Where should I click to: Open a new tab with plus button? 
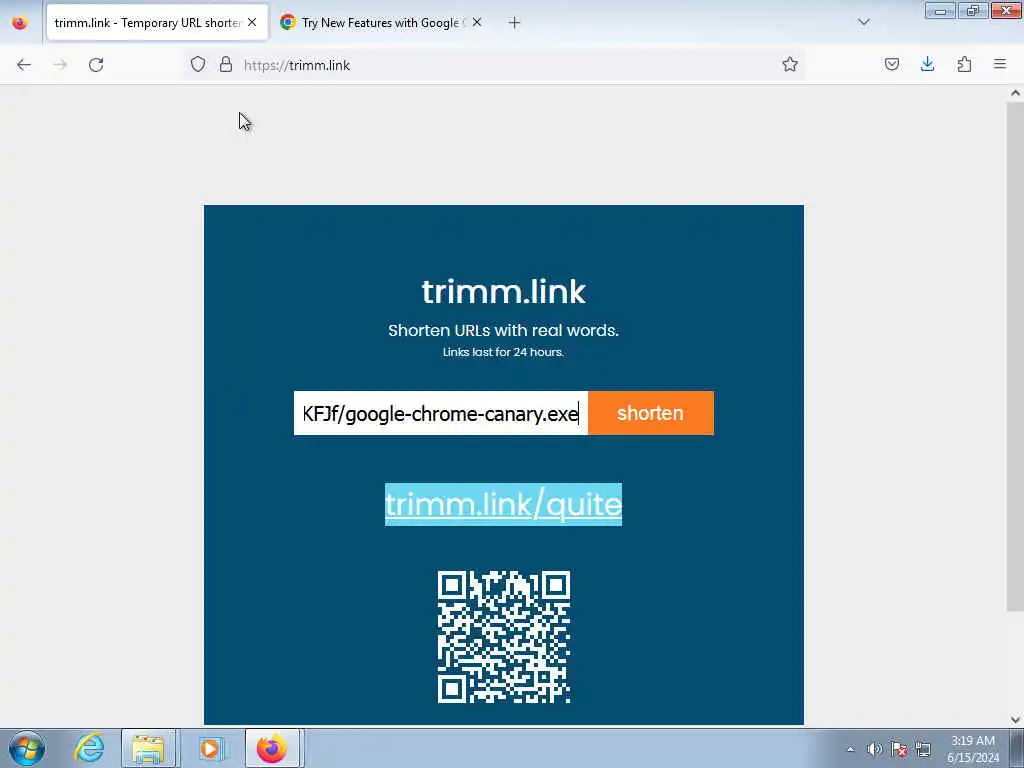(x=515, y=23)
